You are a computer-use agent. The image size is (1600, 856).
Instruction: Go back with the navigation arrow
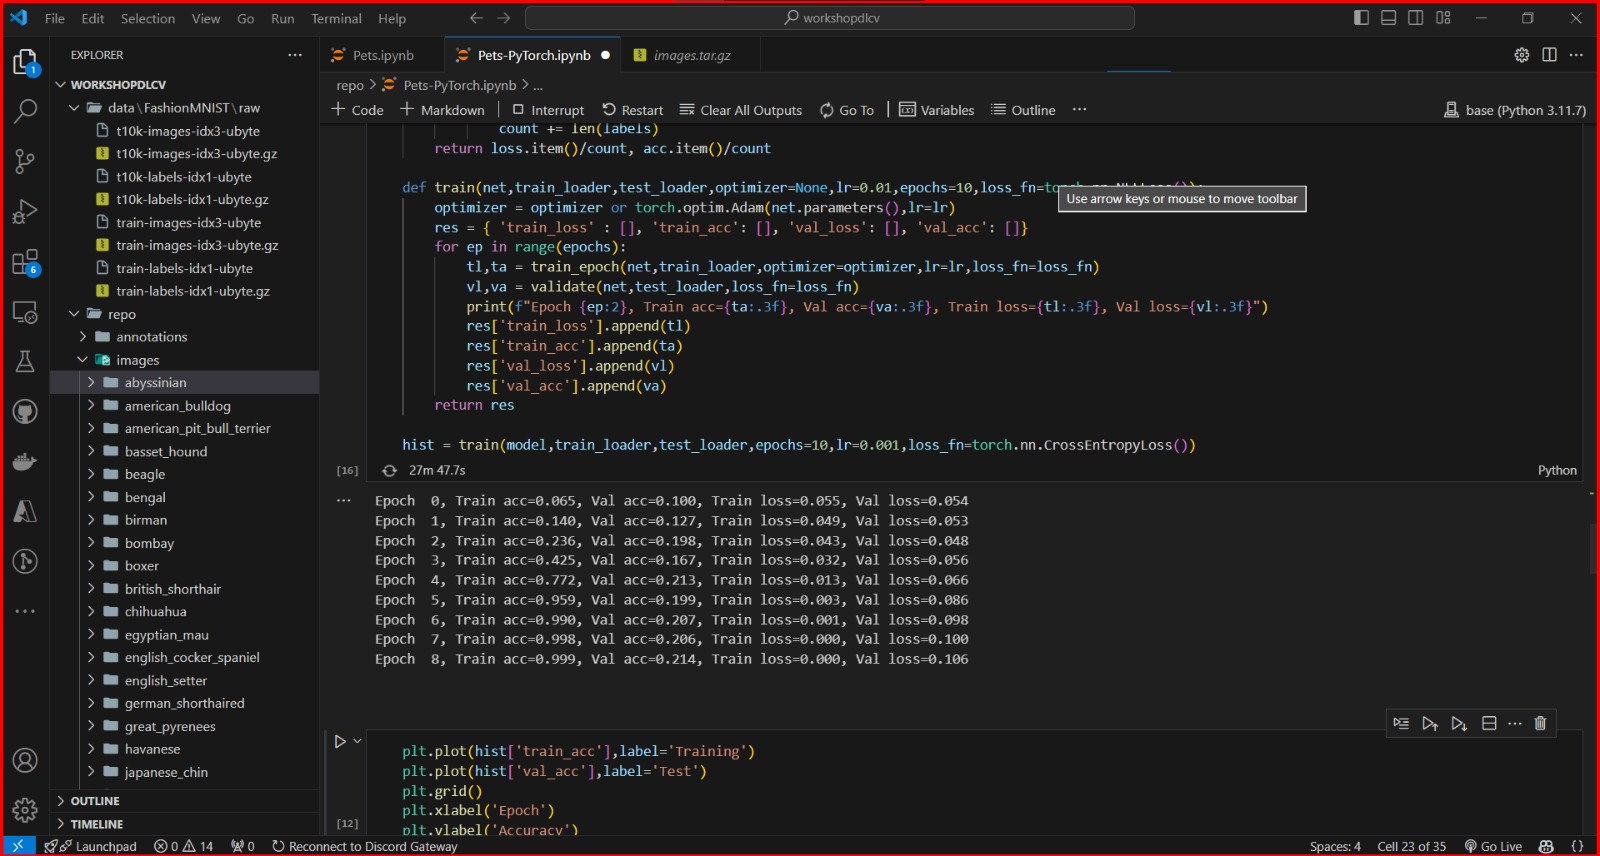click(476, 18)
